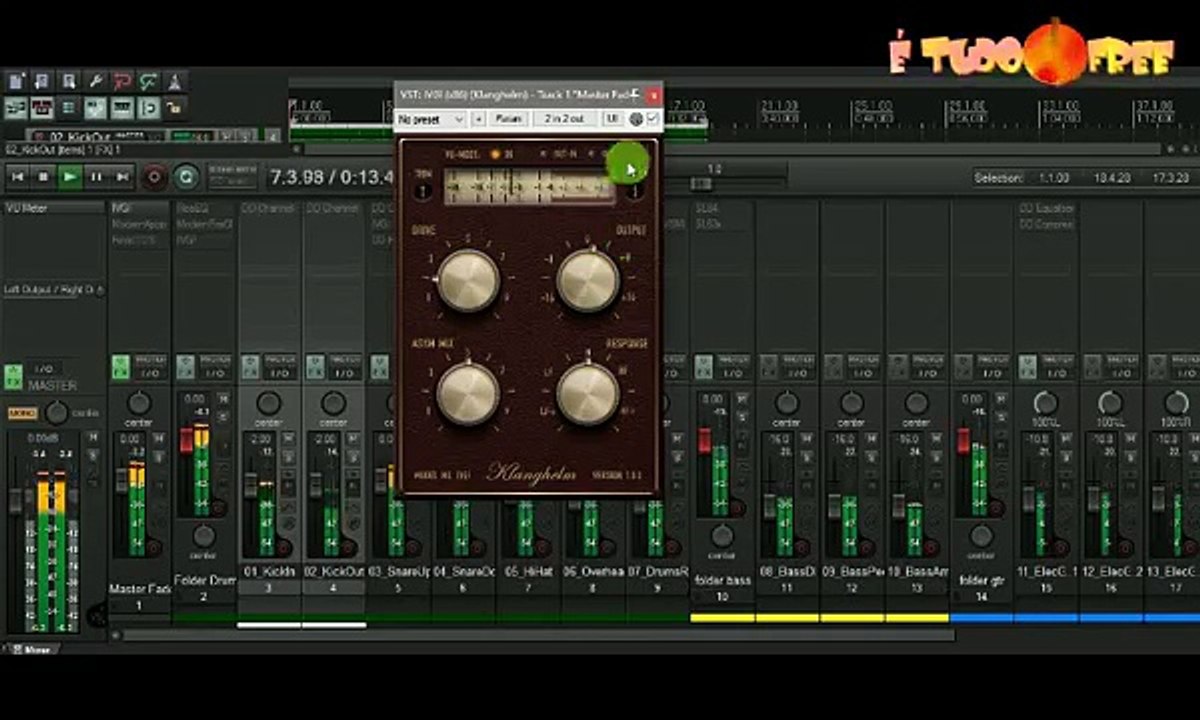Click the Param button in the VST window
1200x720 pixels.
(x=509, y=119)
